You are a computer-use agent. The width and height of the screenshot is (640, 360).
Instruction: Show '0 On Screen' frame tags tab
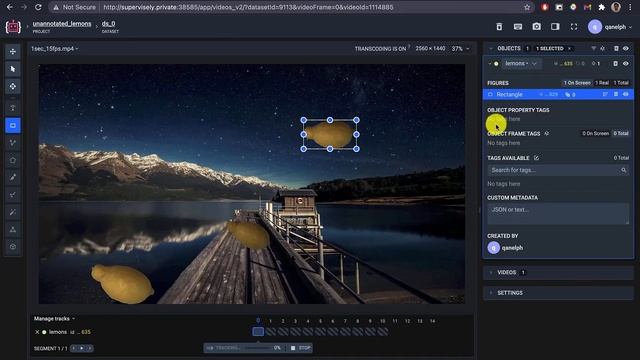coord(596,133)
